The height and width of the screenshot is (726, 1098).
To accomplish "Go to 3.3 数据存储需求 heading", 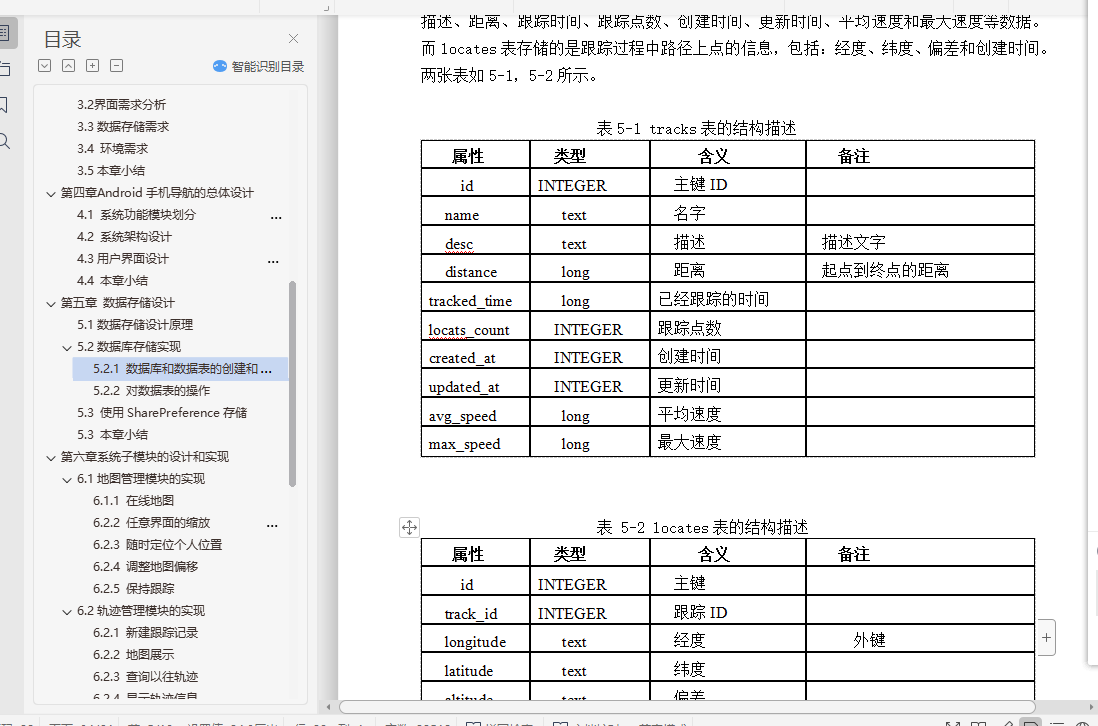I will (123, 127).
